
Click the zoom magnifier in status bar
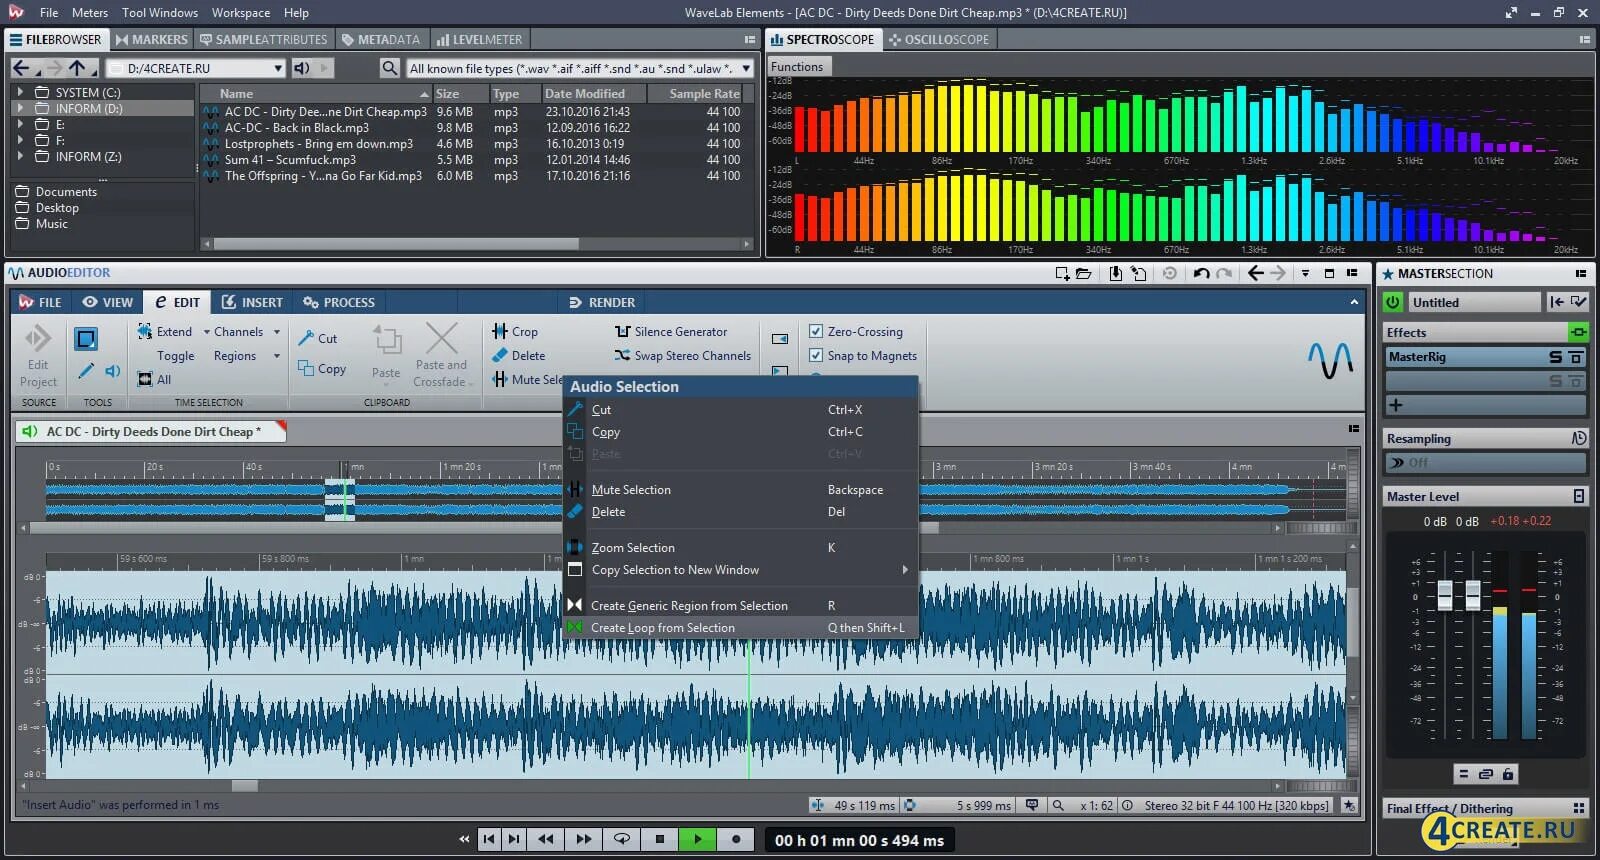click(1058, 805)
